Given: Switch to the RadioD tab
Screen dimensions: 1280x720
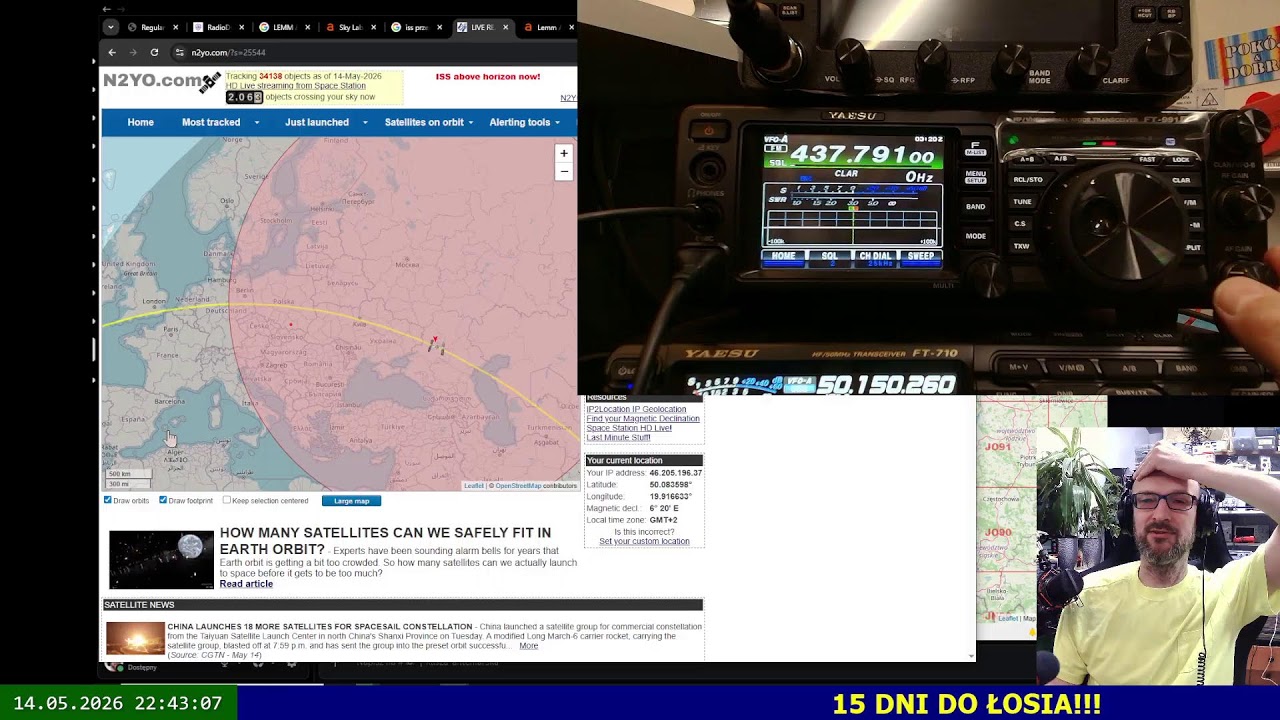Looking at the screenshot, I should coord(218,27).
